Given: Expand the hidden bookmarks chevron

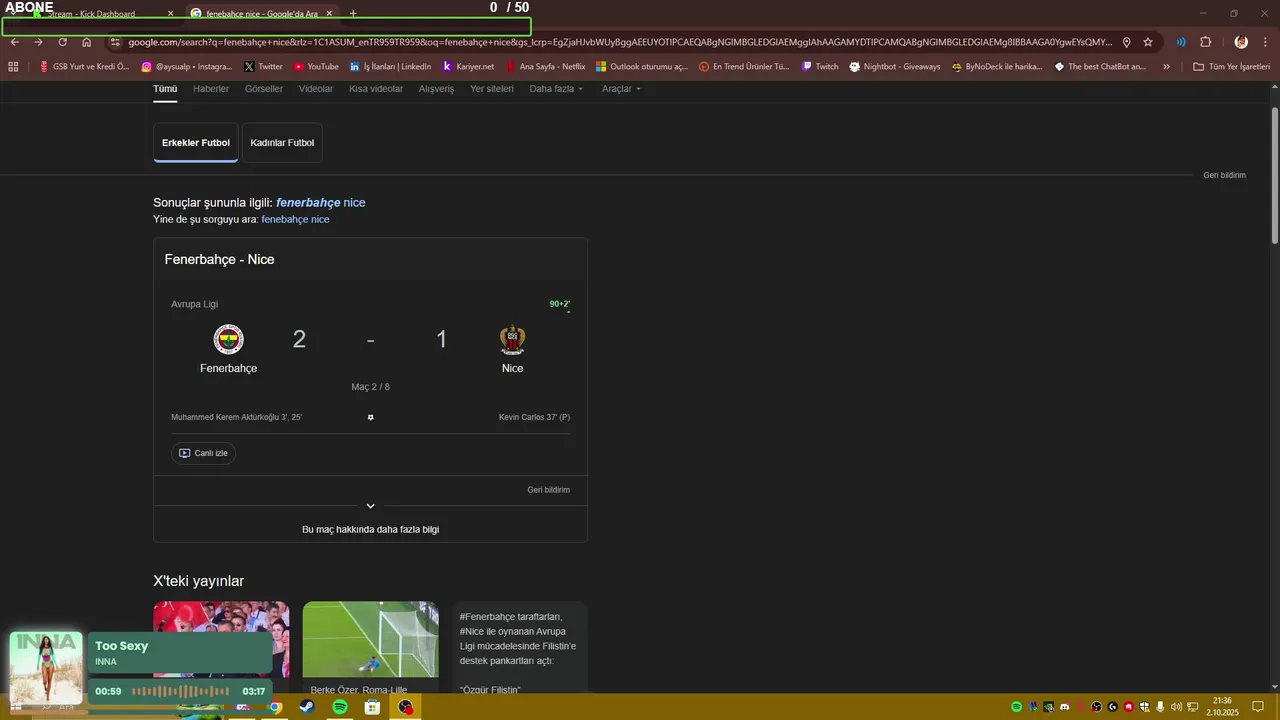Looking at the screenshot, I should tap(1166, 67).
